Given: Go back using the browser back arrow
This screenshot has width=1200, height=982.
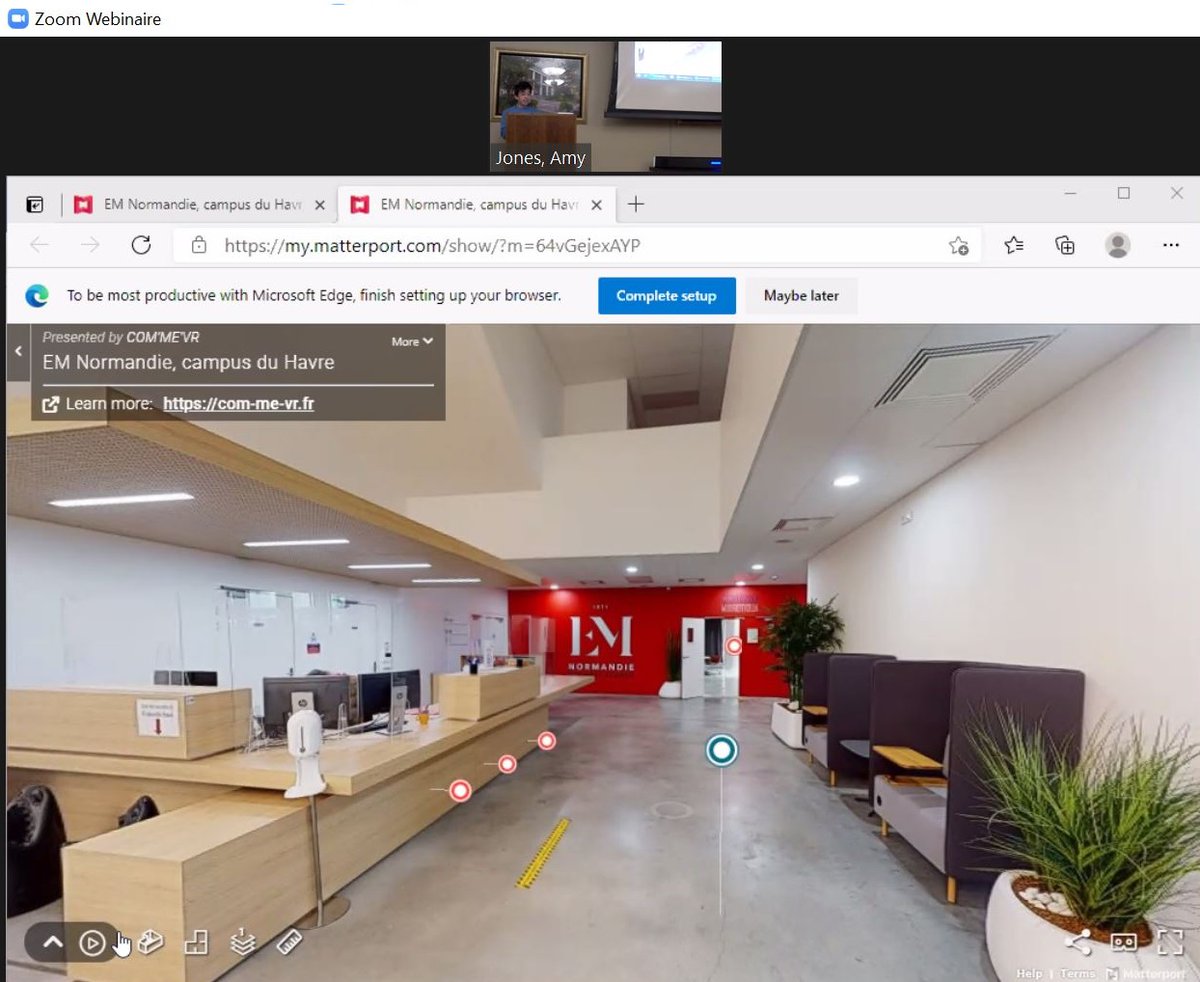Looking at the screenshot, I should coord(40,245).
